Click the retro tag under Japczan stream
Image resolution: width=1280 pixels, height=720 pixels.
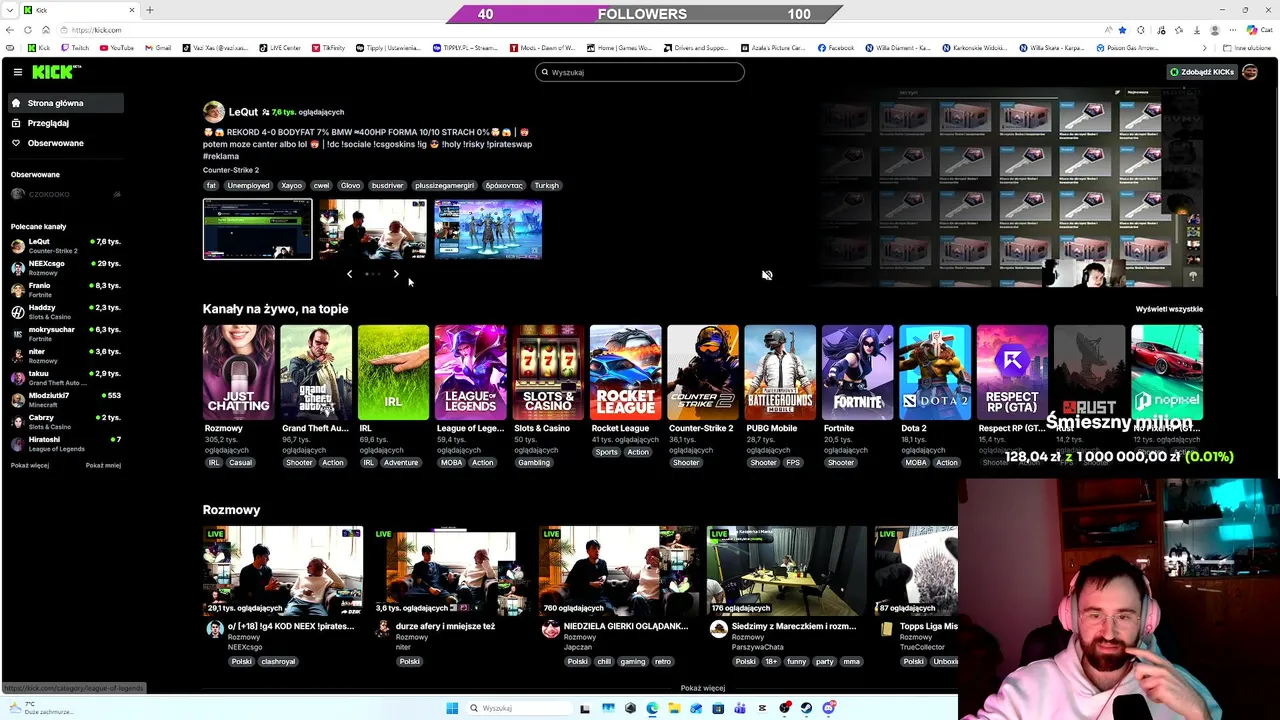coord(663,661)
